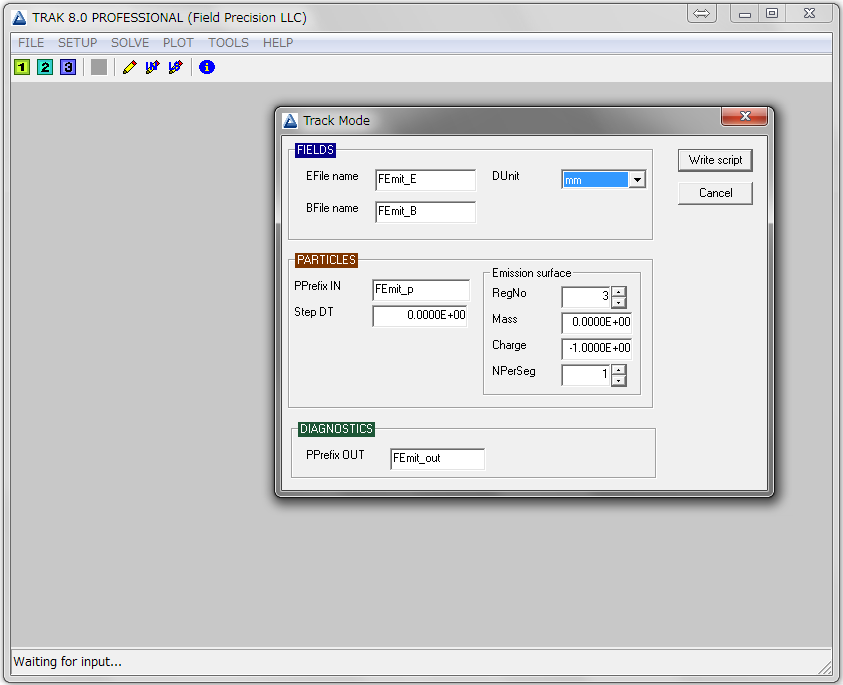Open the FILE menu
Viewport: 843px width, 685px height.
[x=31, y=42]
